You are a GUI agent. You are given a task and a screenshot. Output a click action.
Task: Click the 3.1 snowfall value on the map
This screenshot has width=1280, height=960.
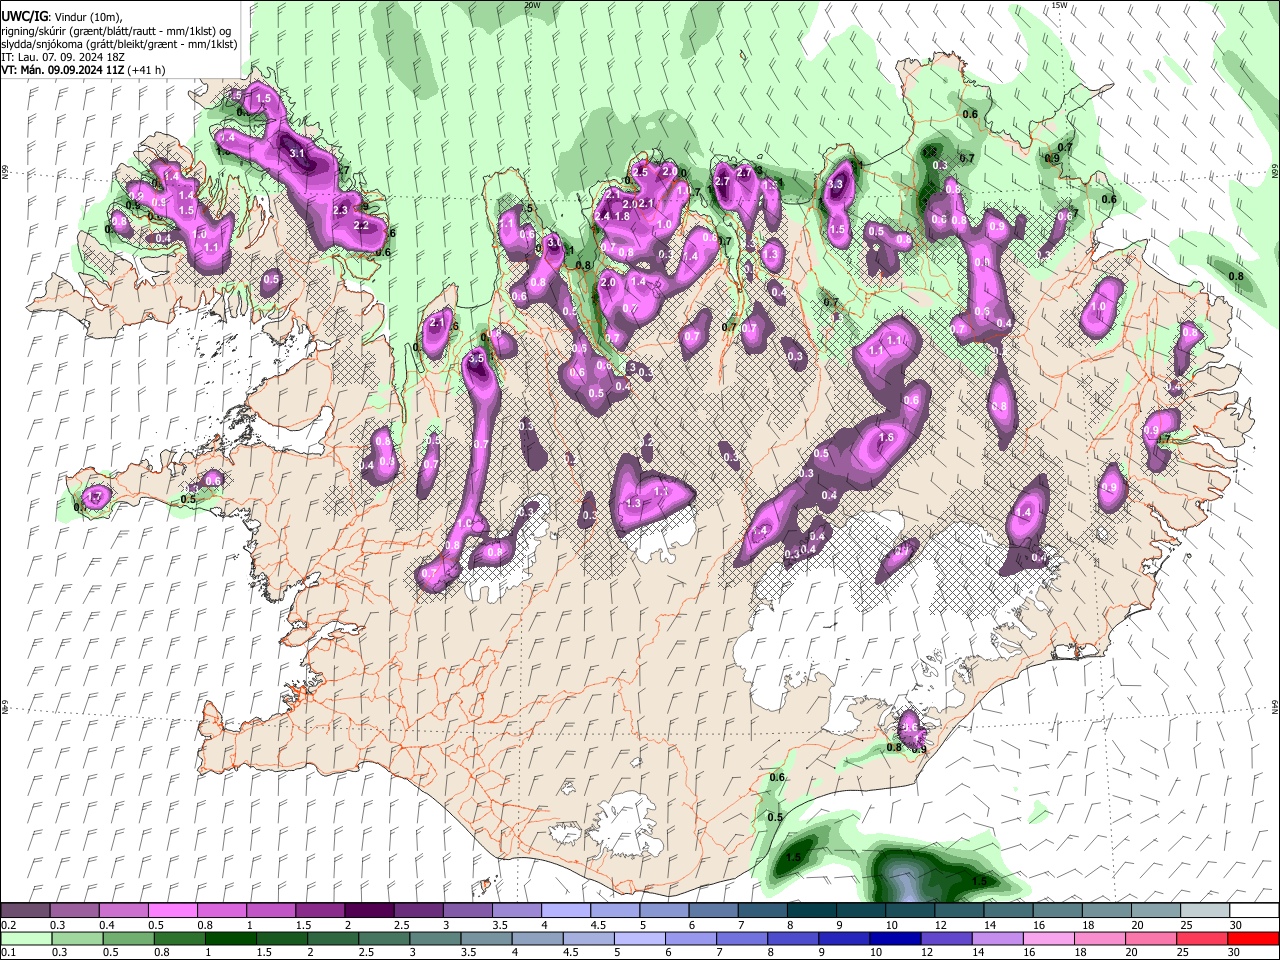[x=297, y=154]
